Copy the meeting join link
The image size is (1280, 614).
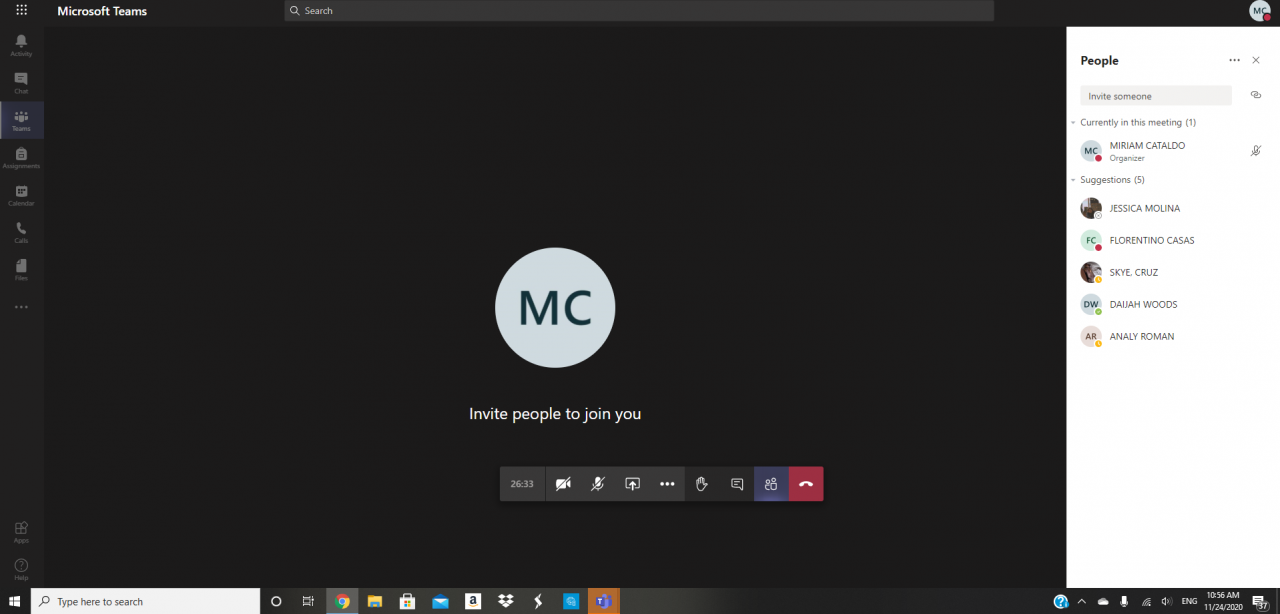tap(1256, 95)
